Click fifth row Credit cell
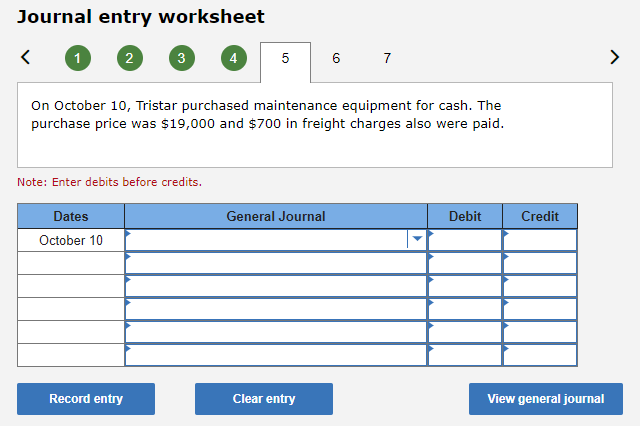640x426 pixels. pos(540,332)
